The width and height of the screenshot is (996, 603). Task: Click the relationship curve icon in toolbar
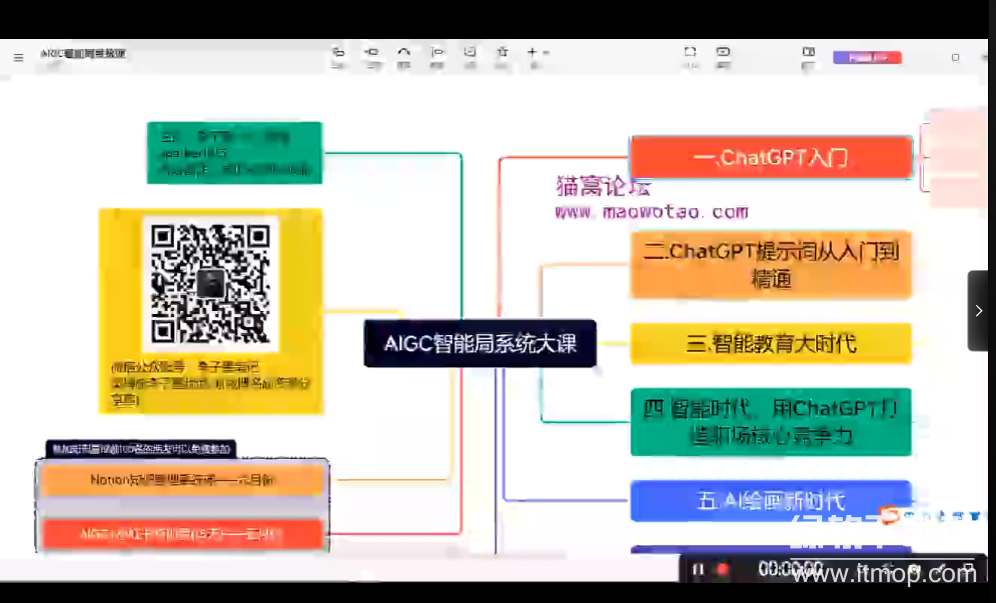pos(404,56)
